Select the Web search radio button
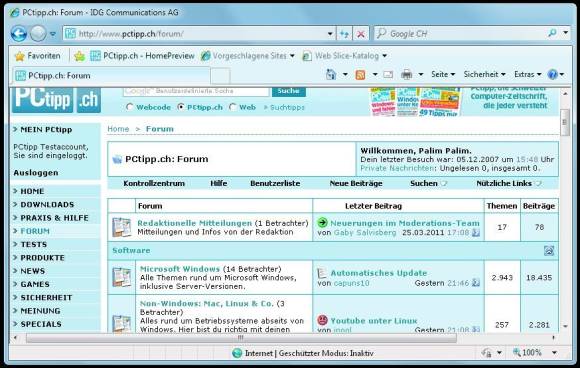The image size is (580, 368). pyautogui.click(x=233, y=107)
